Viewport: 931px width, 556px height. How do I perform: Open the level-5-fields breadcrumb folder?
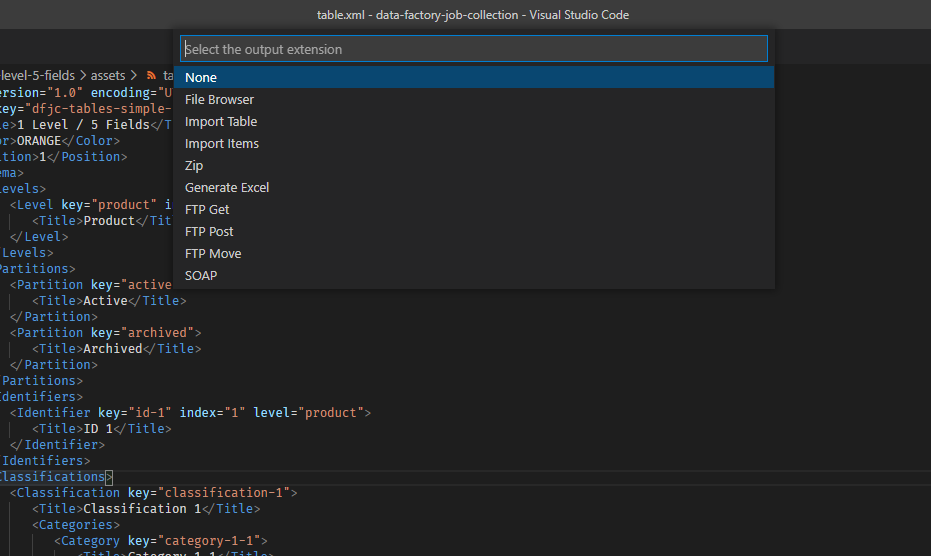point(37,76)
